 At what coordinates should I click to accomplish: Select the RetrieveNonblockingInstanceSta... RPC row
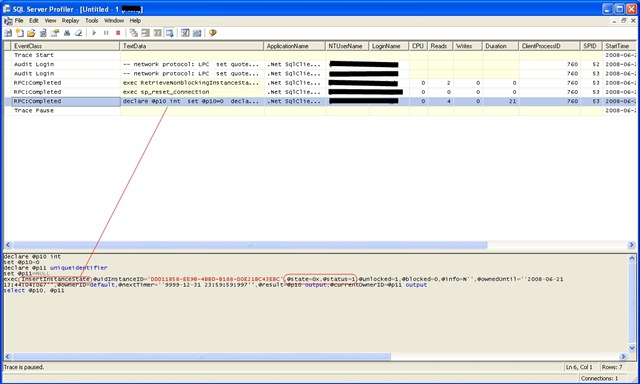320,83
